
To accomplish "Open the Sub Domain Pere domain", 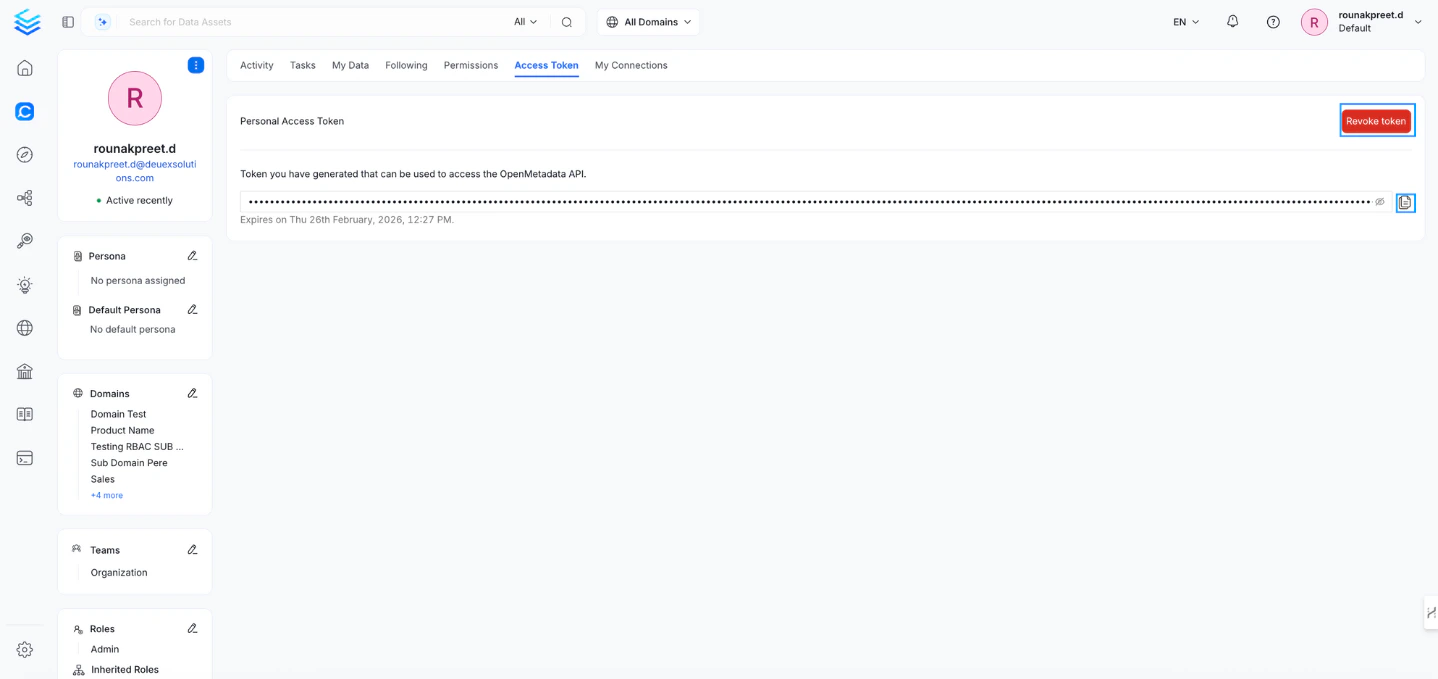I will (129, 463).
